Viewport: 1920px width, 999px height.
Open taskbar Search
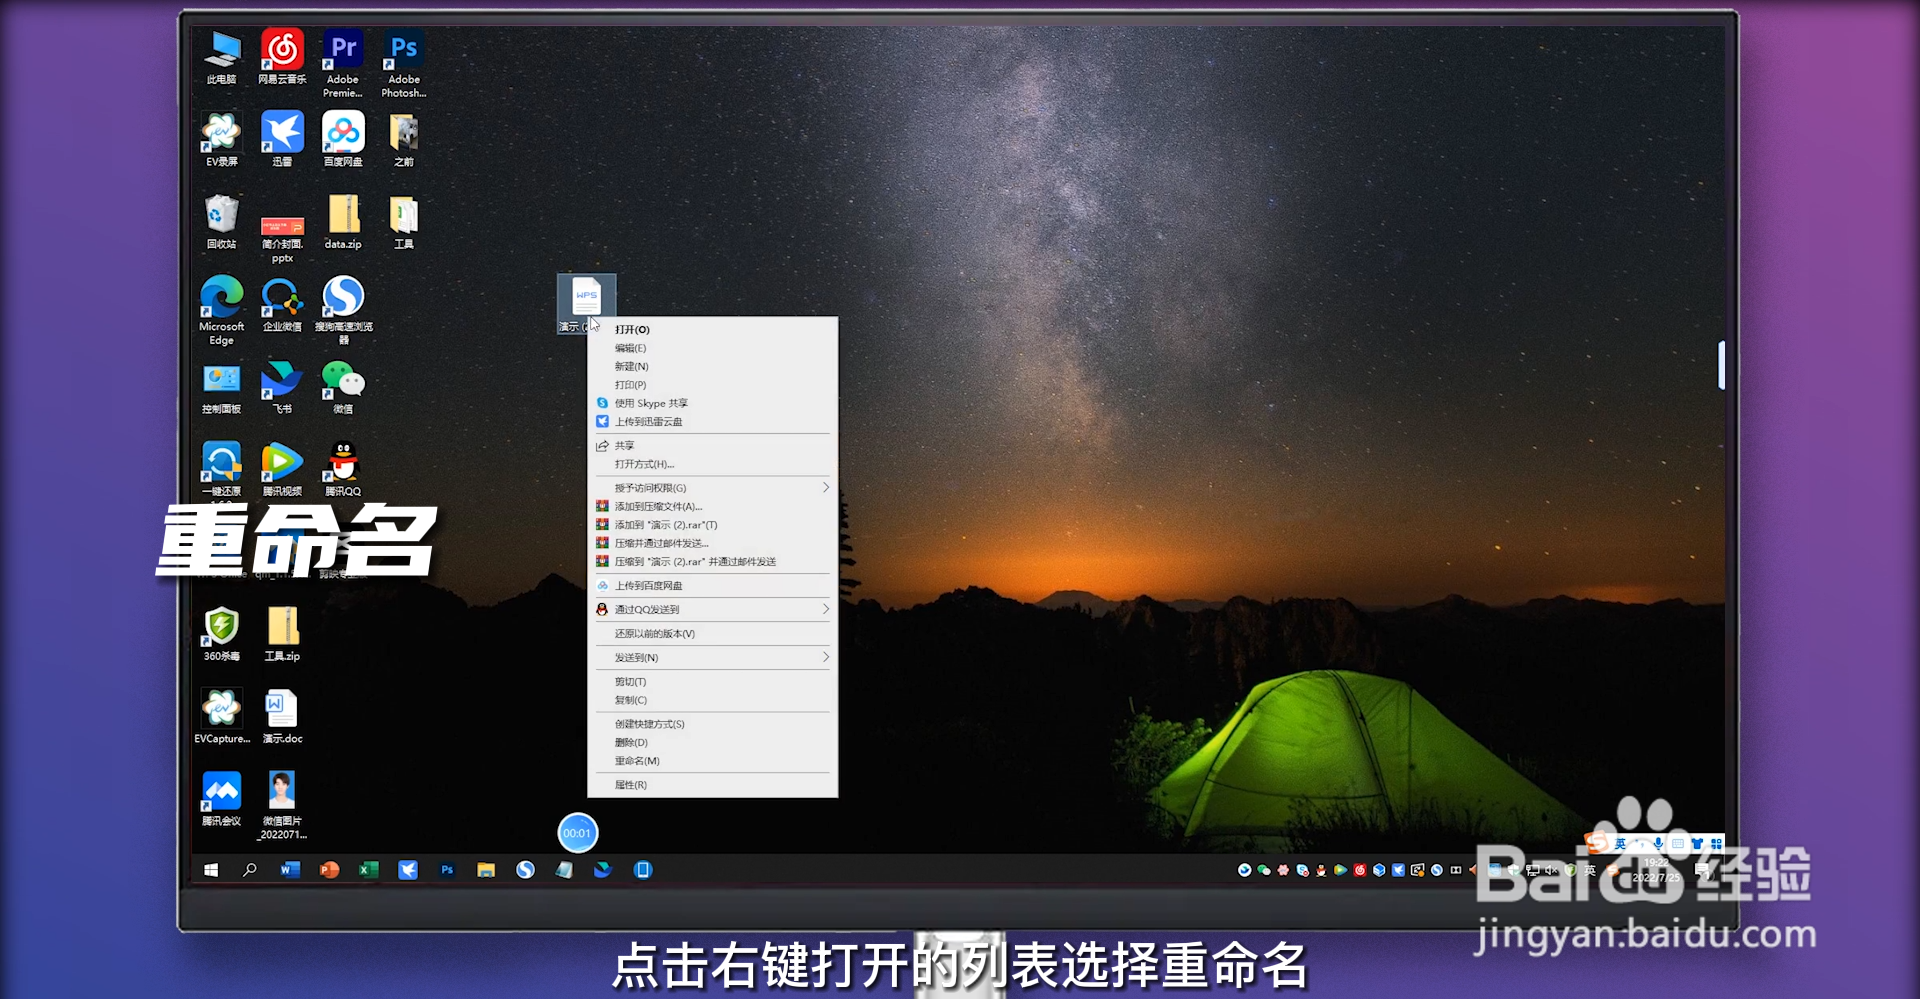(248, 870)
